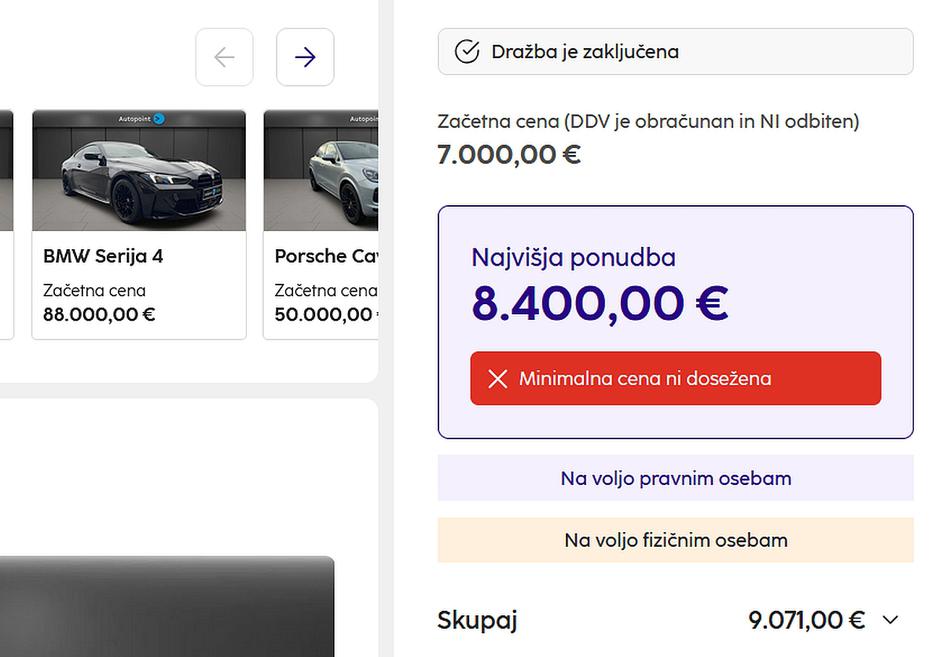This screenshot has width=943, height=657.
Task: Click the 8.400,00 € highest bid amount
Action: [600, 304]
